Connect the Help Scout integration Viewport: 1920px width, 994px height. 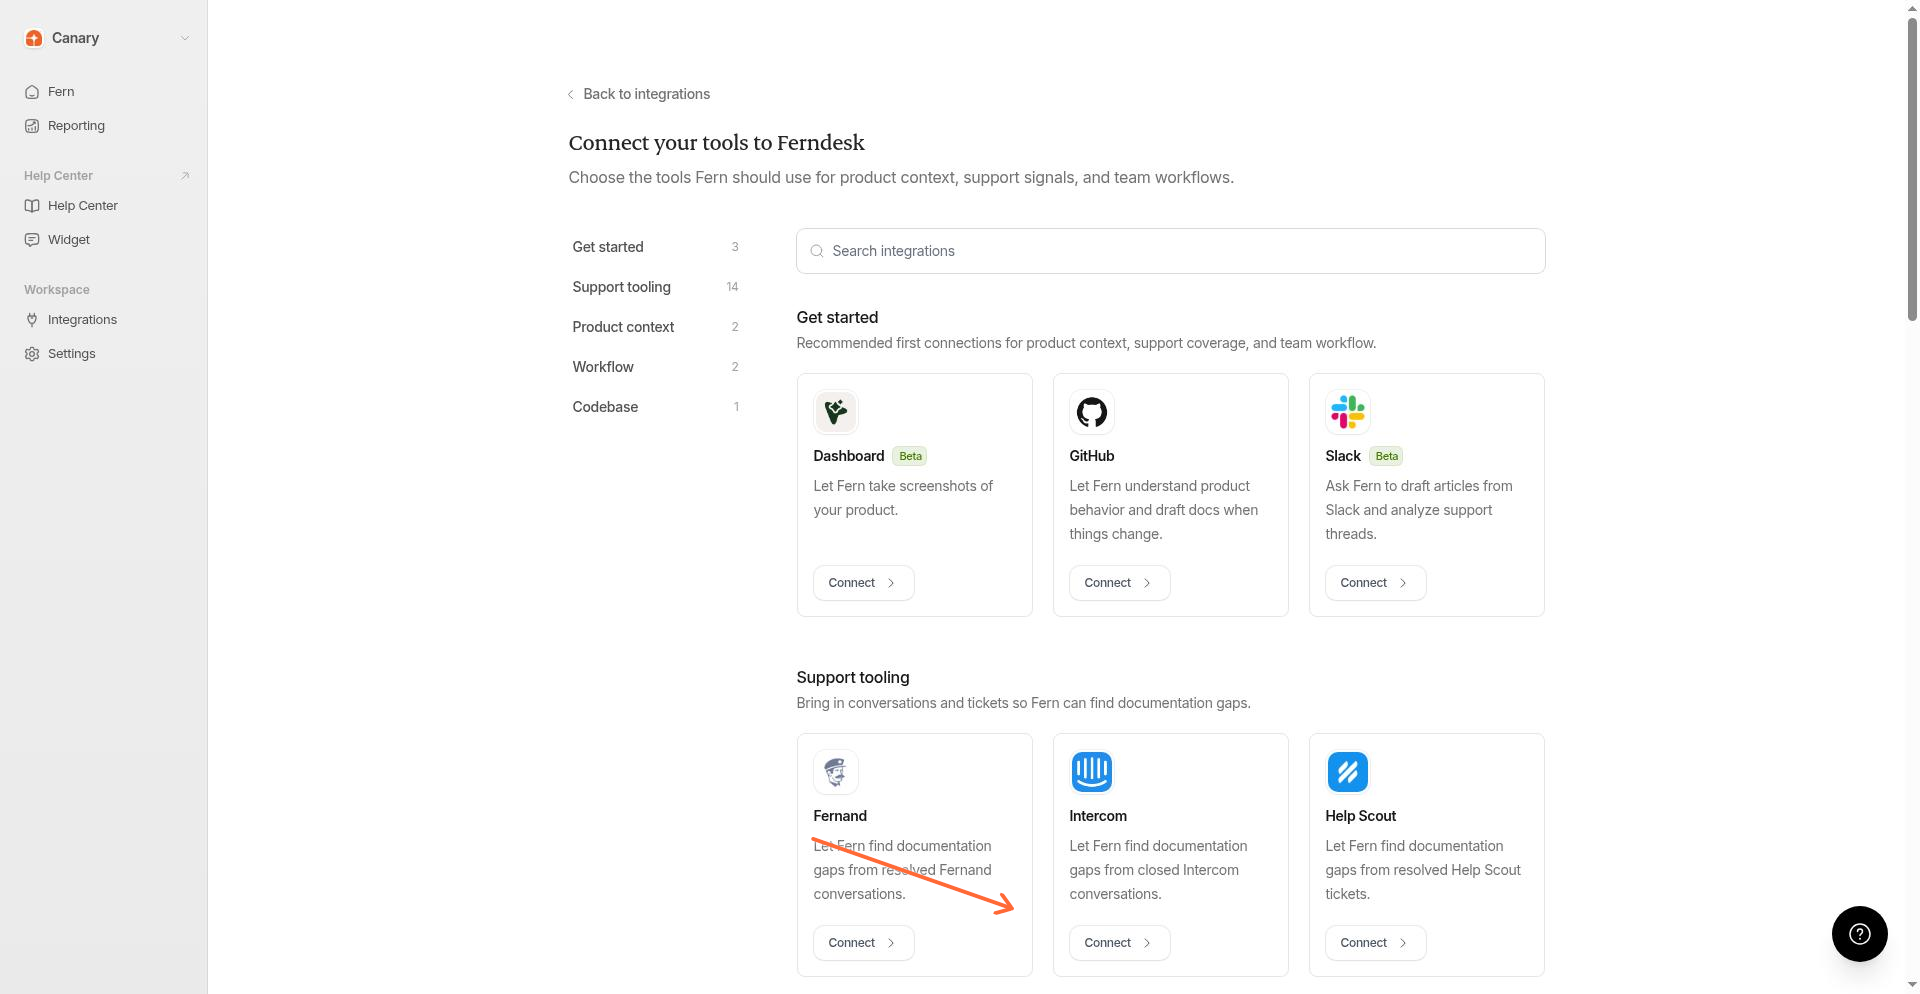[1376, 943]
